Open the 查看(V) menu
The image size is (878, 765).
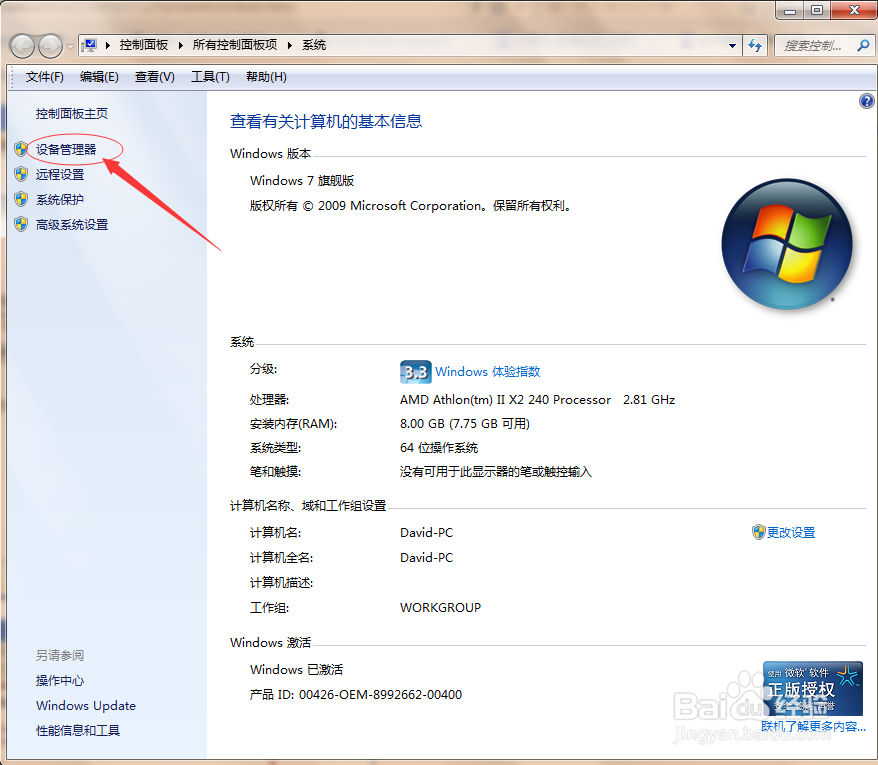tap(155, 77)
